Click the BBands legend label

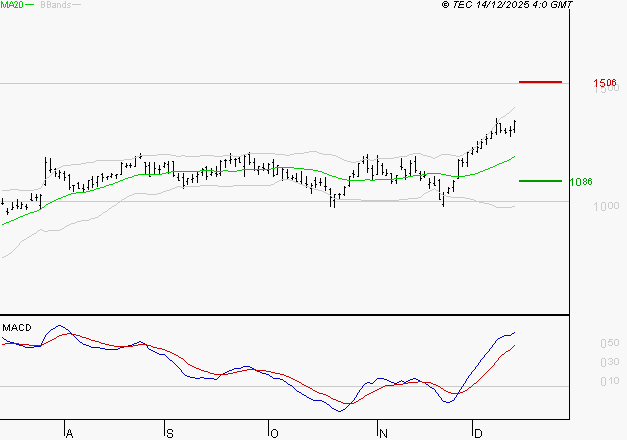[x=56, y=5]
